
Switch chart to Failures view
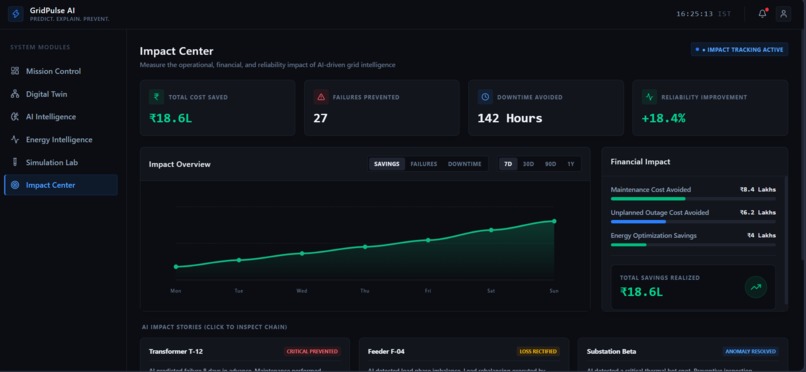click(x=424, y=164)
